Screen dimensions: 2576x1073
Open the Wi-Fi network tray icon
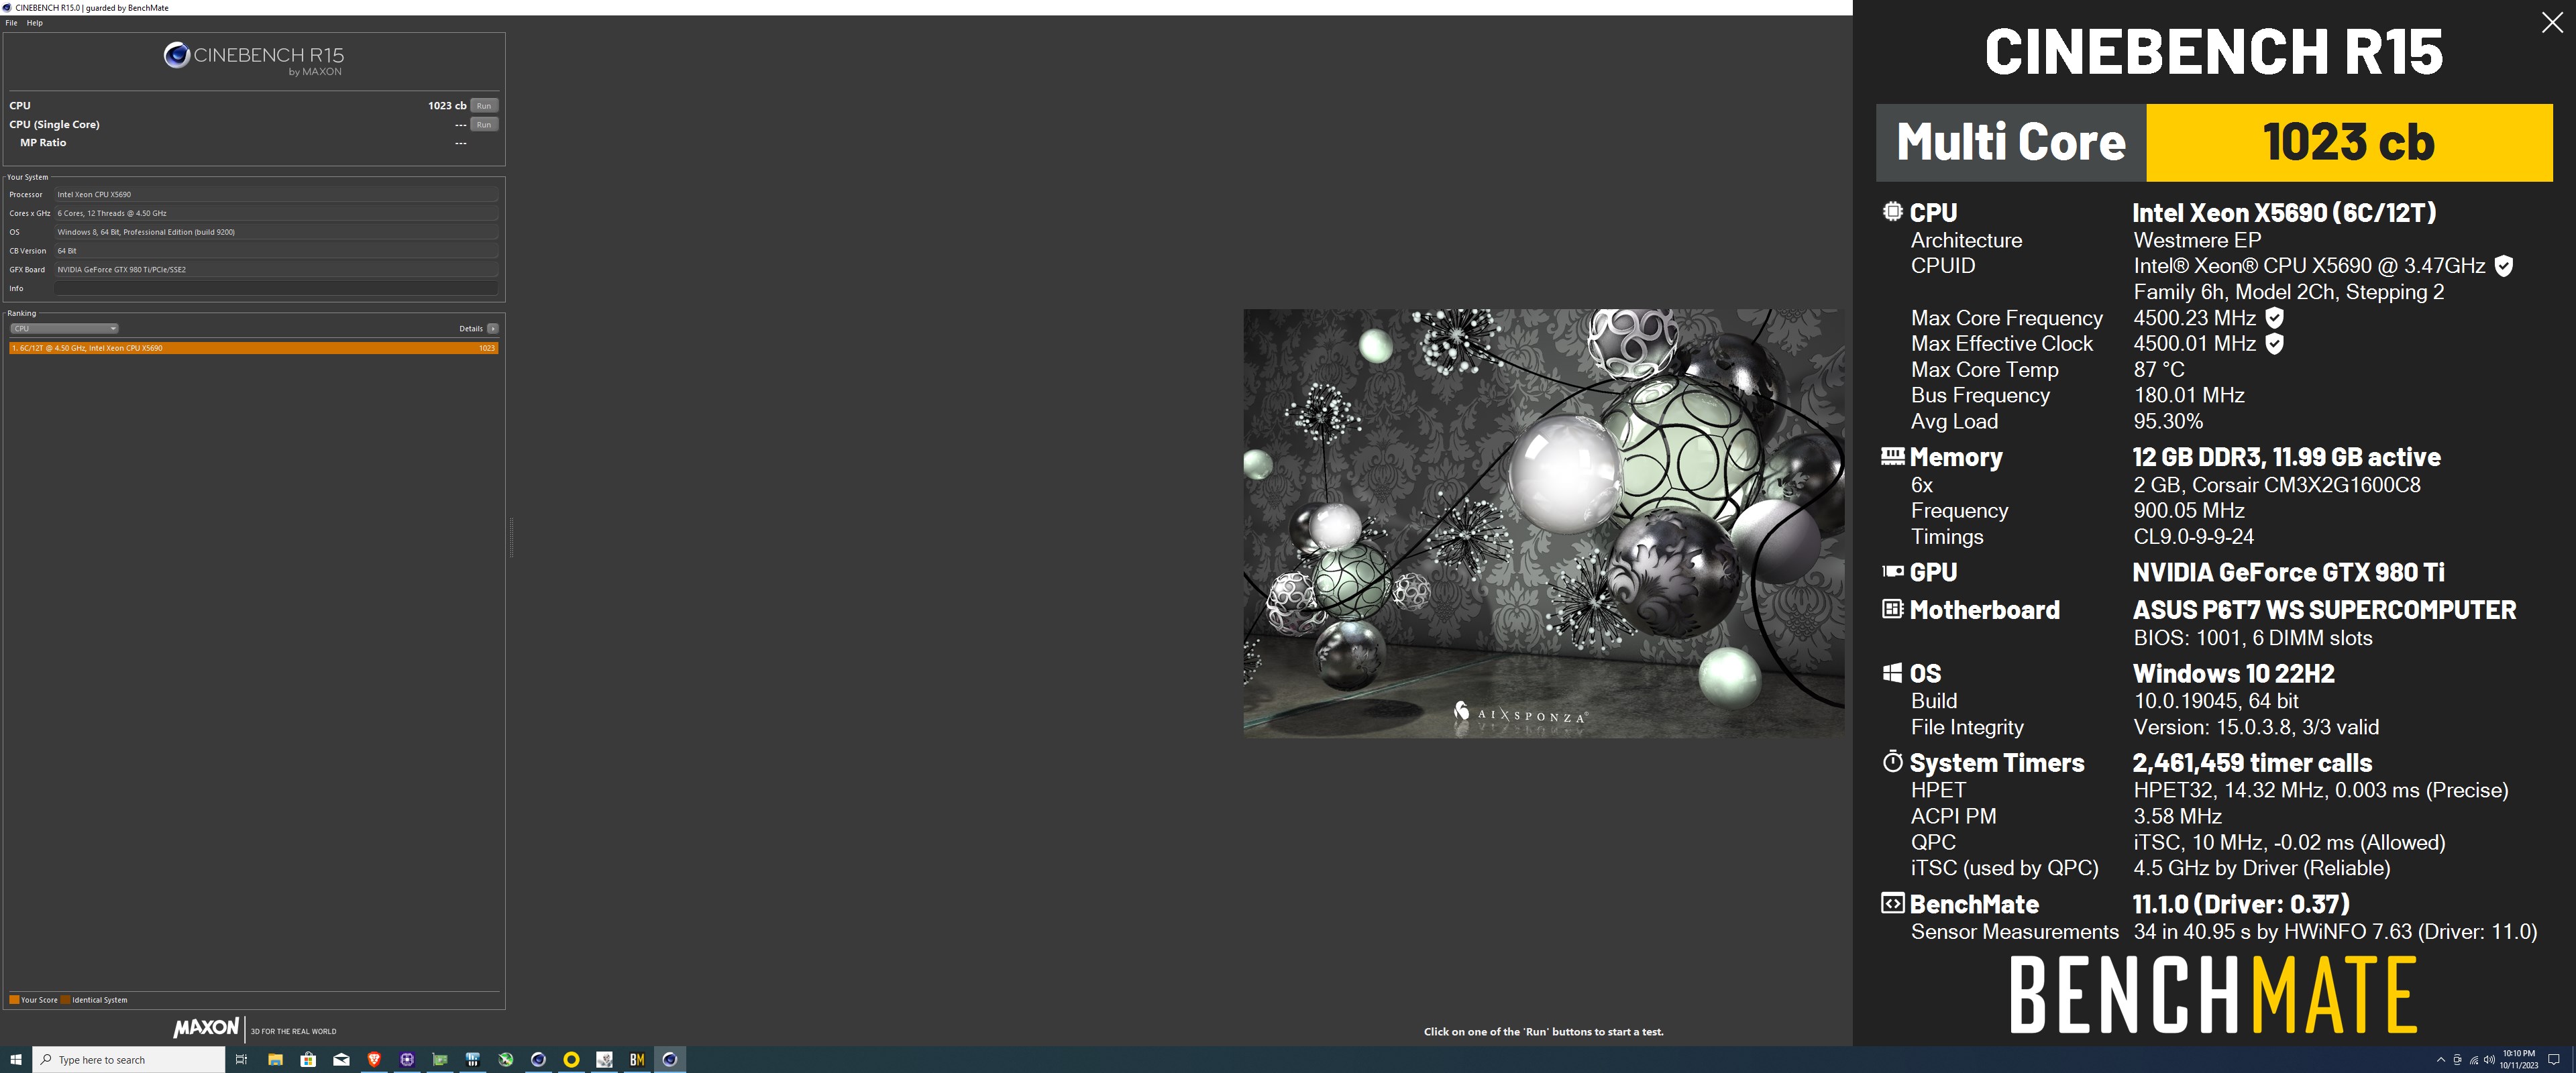[2474, 1060]
